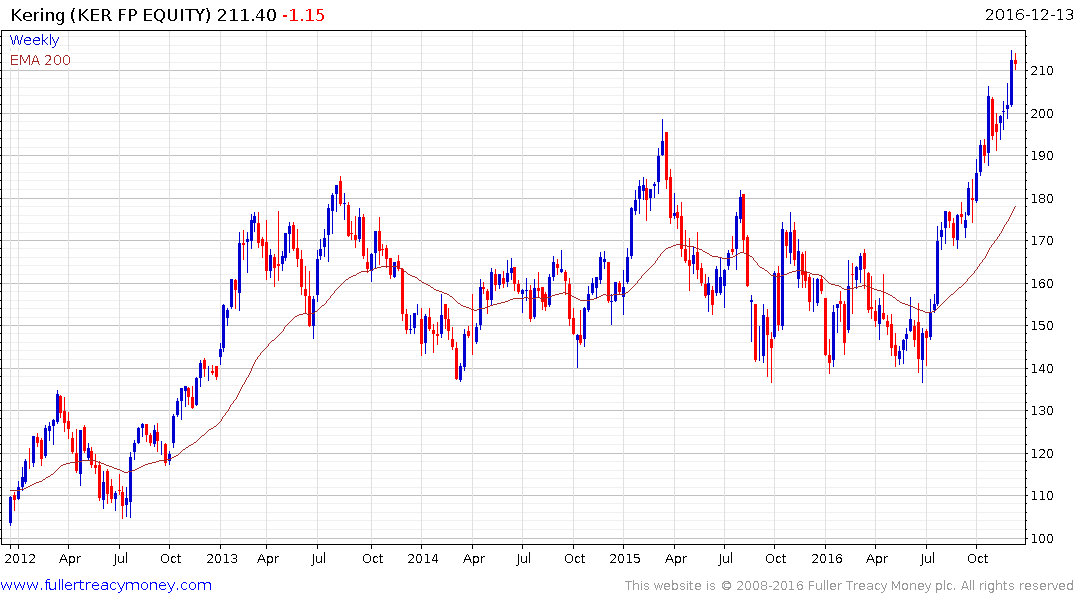
Task: Click the 130 price axis label
Action: coord(1041,411)
